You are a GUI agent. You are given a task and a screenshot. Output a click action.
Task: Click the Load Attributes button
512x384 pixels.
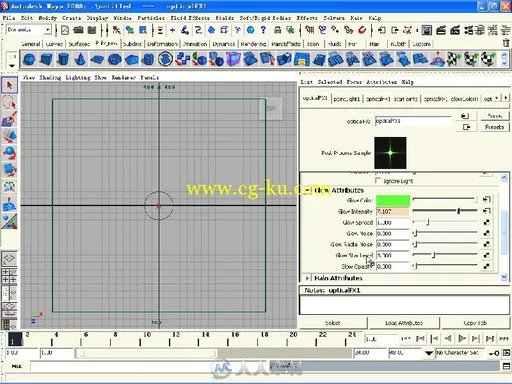tap(404, 323)
